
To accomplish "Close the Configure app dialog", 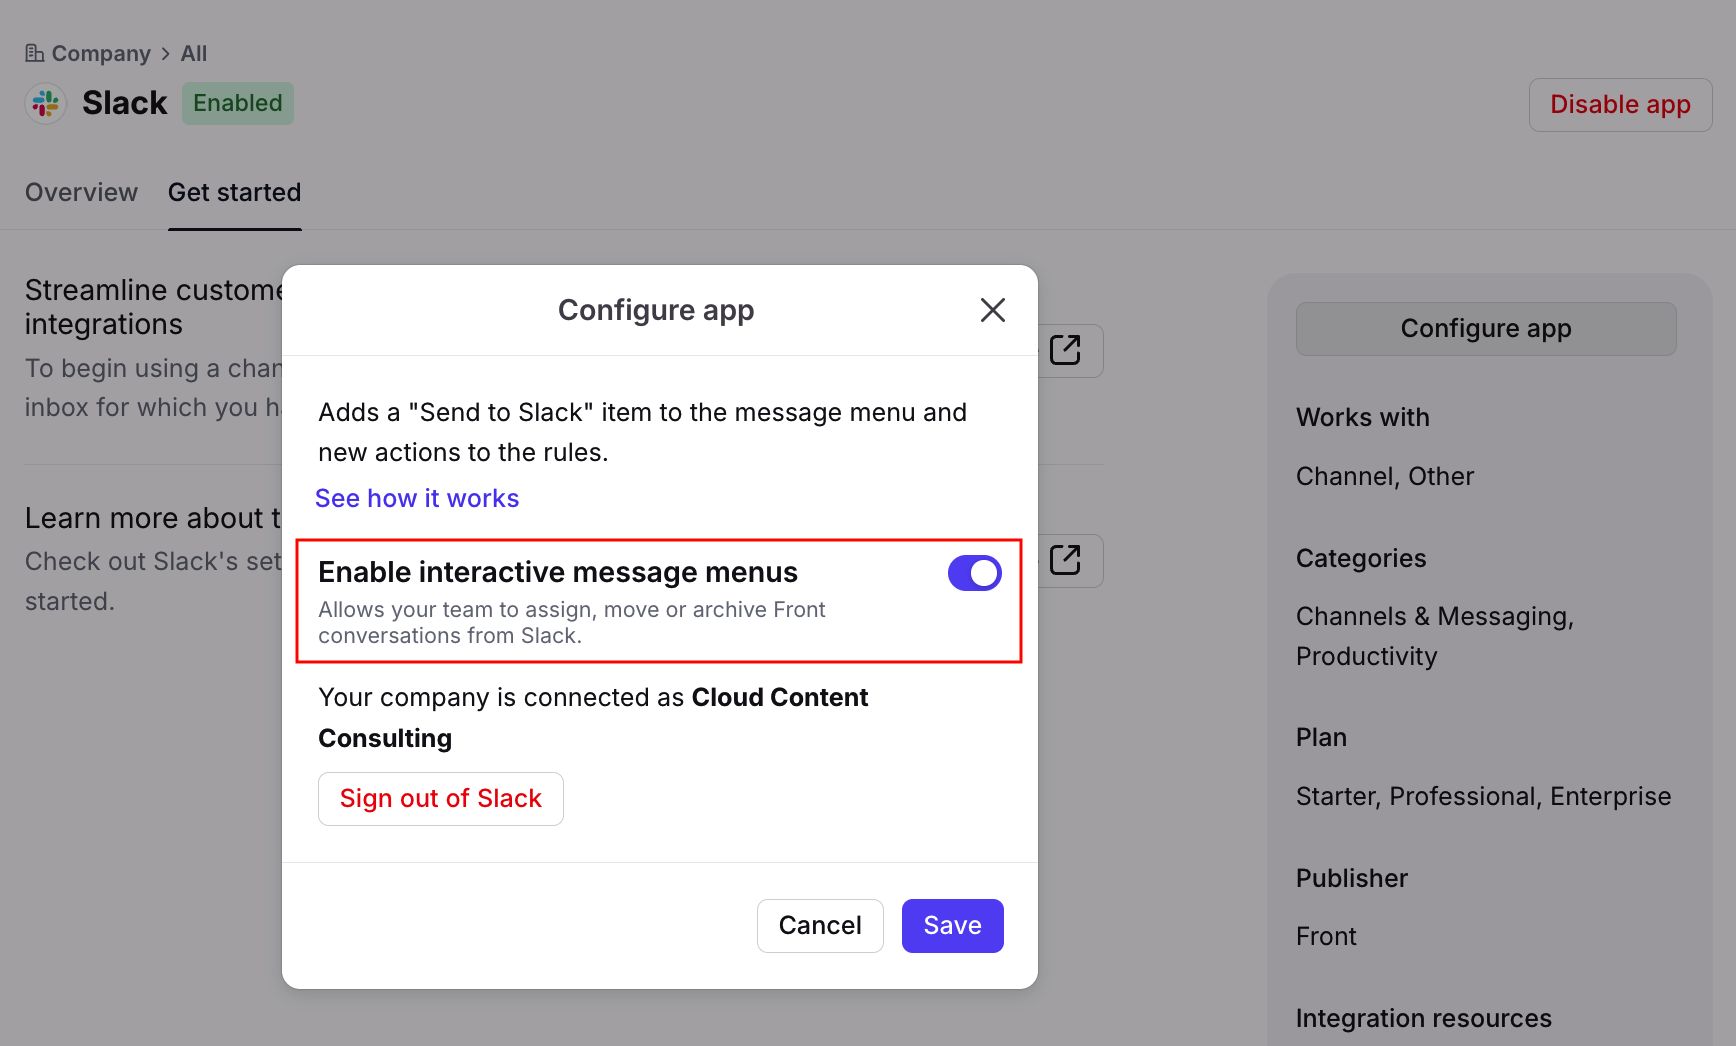I will [x=992, y=310].
